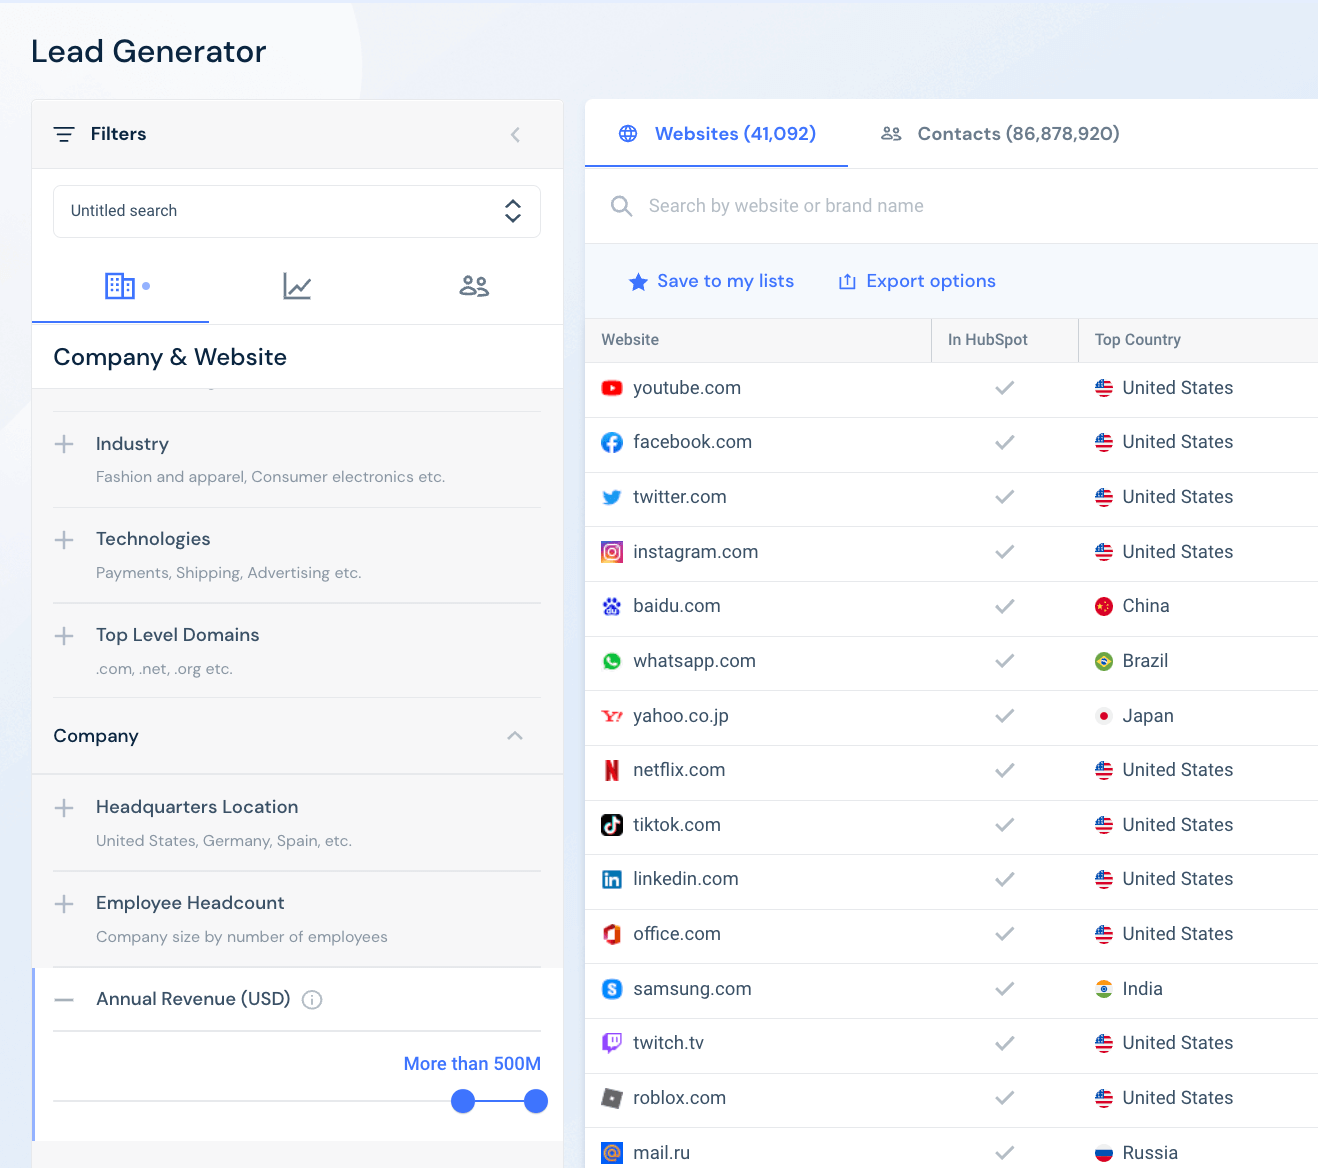Expand the Headquarters Location filter
This screenshot has height=1168, width=1318.
click(64, 807)
